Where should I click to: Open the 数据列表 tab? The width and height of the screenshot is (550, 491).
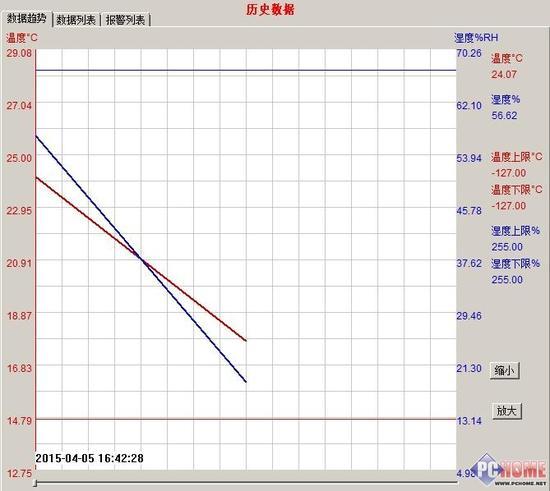[76, 20]
